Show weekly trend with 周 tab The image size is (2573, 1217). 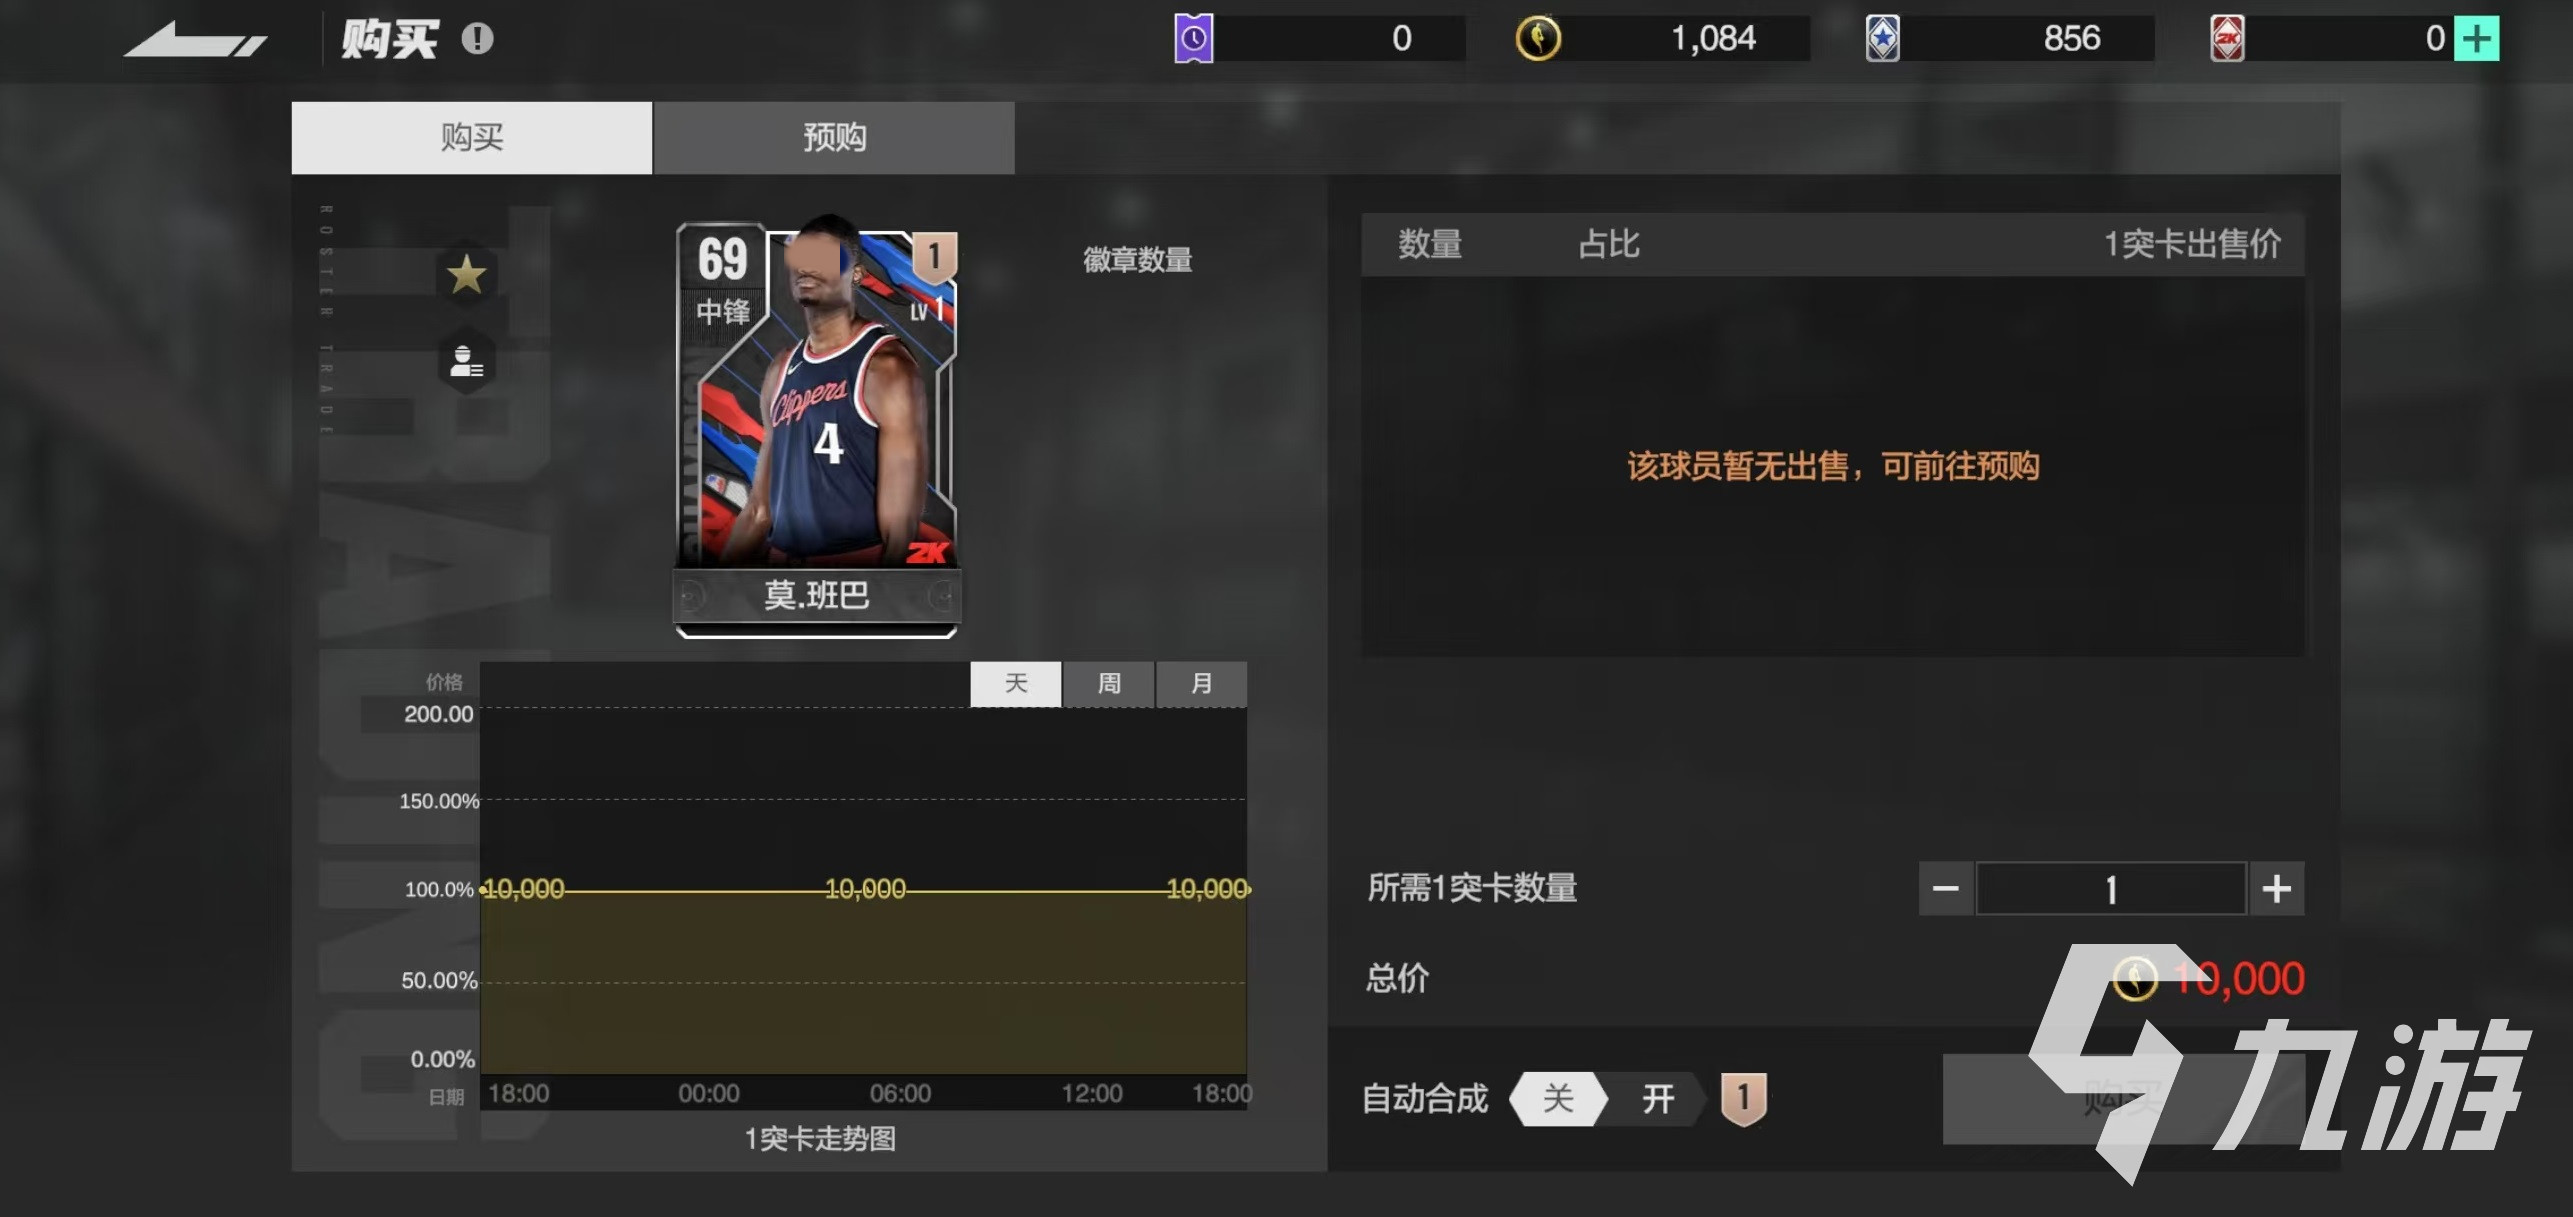pos(1108,684)
